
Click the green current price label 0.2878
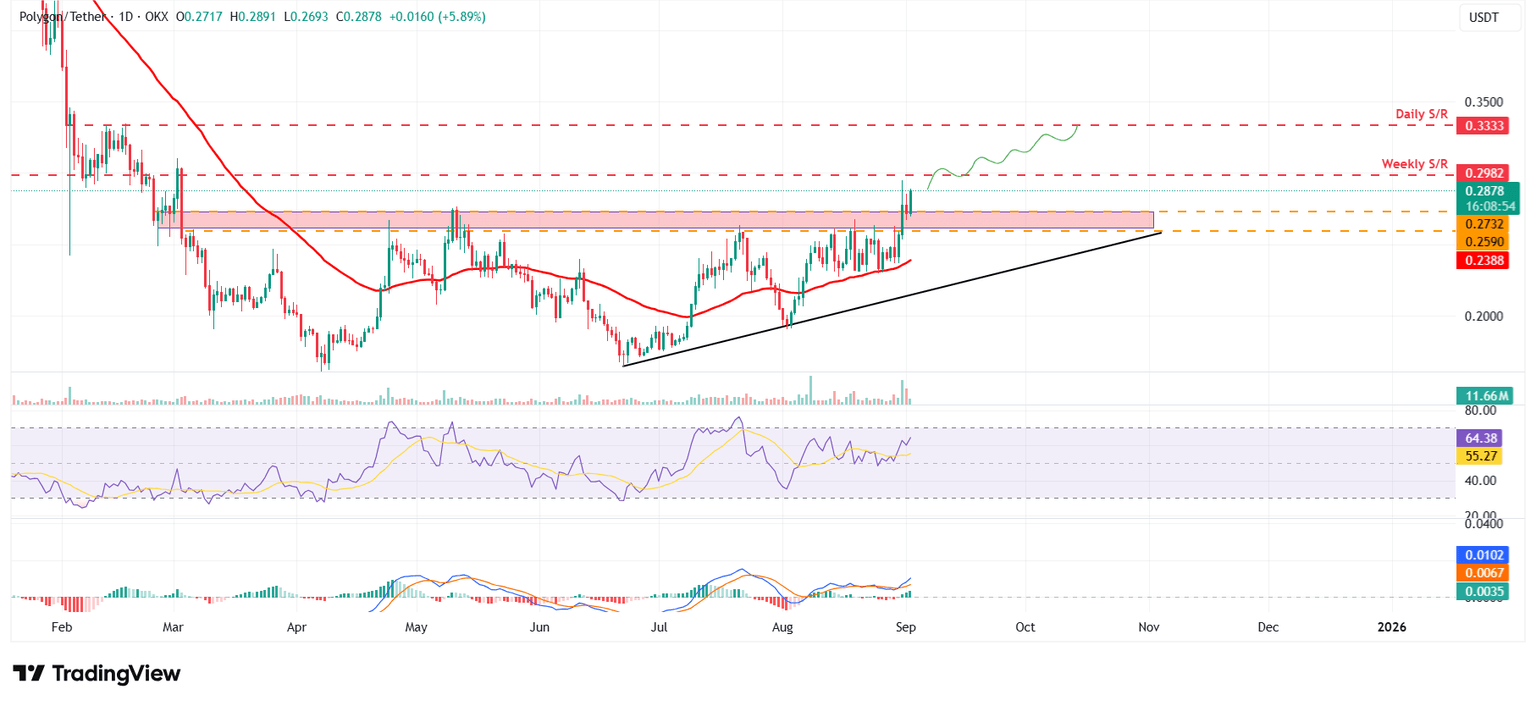coord(1487,190)
